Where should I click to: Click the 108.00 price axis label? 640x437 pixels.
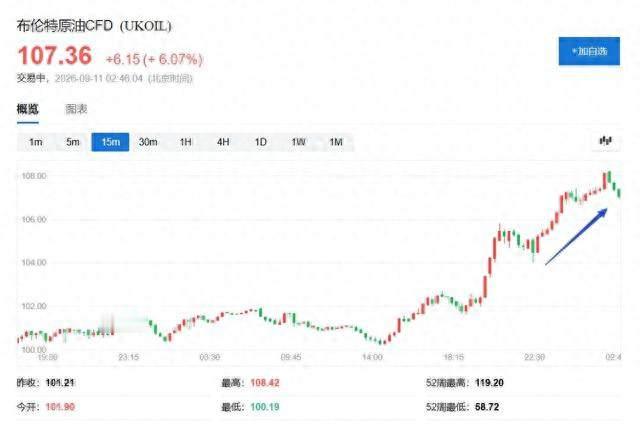(34, 176)
